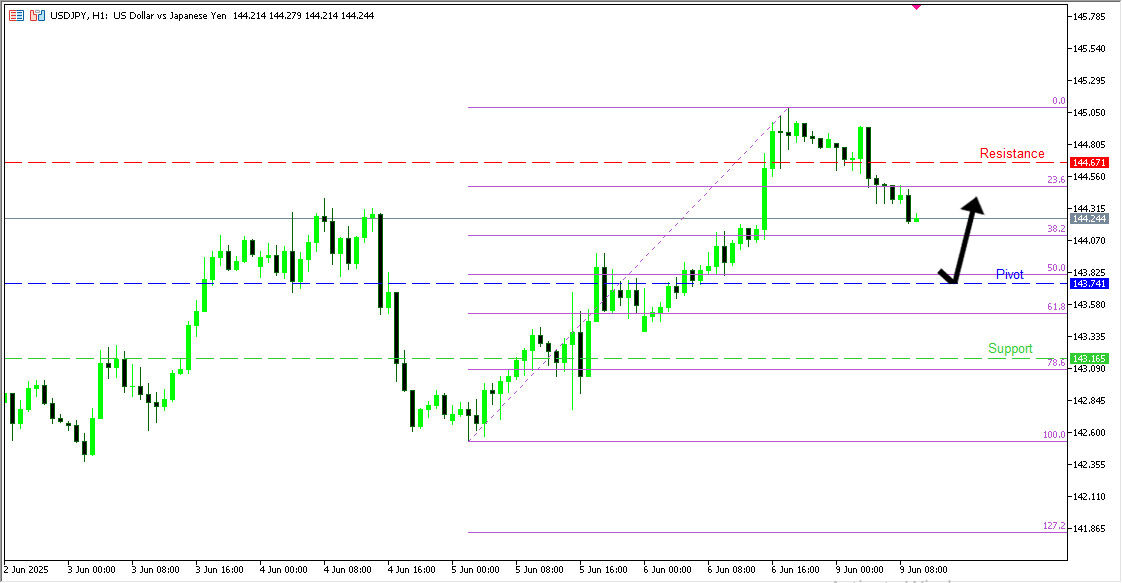Click the Fibonacci 61.8 level label
The height and width of the screenshot is (583, 1122).
coord(1056,307)
